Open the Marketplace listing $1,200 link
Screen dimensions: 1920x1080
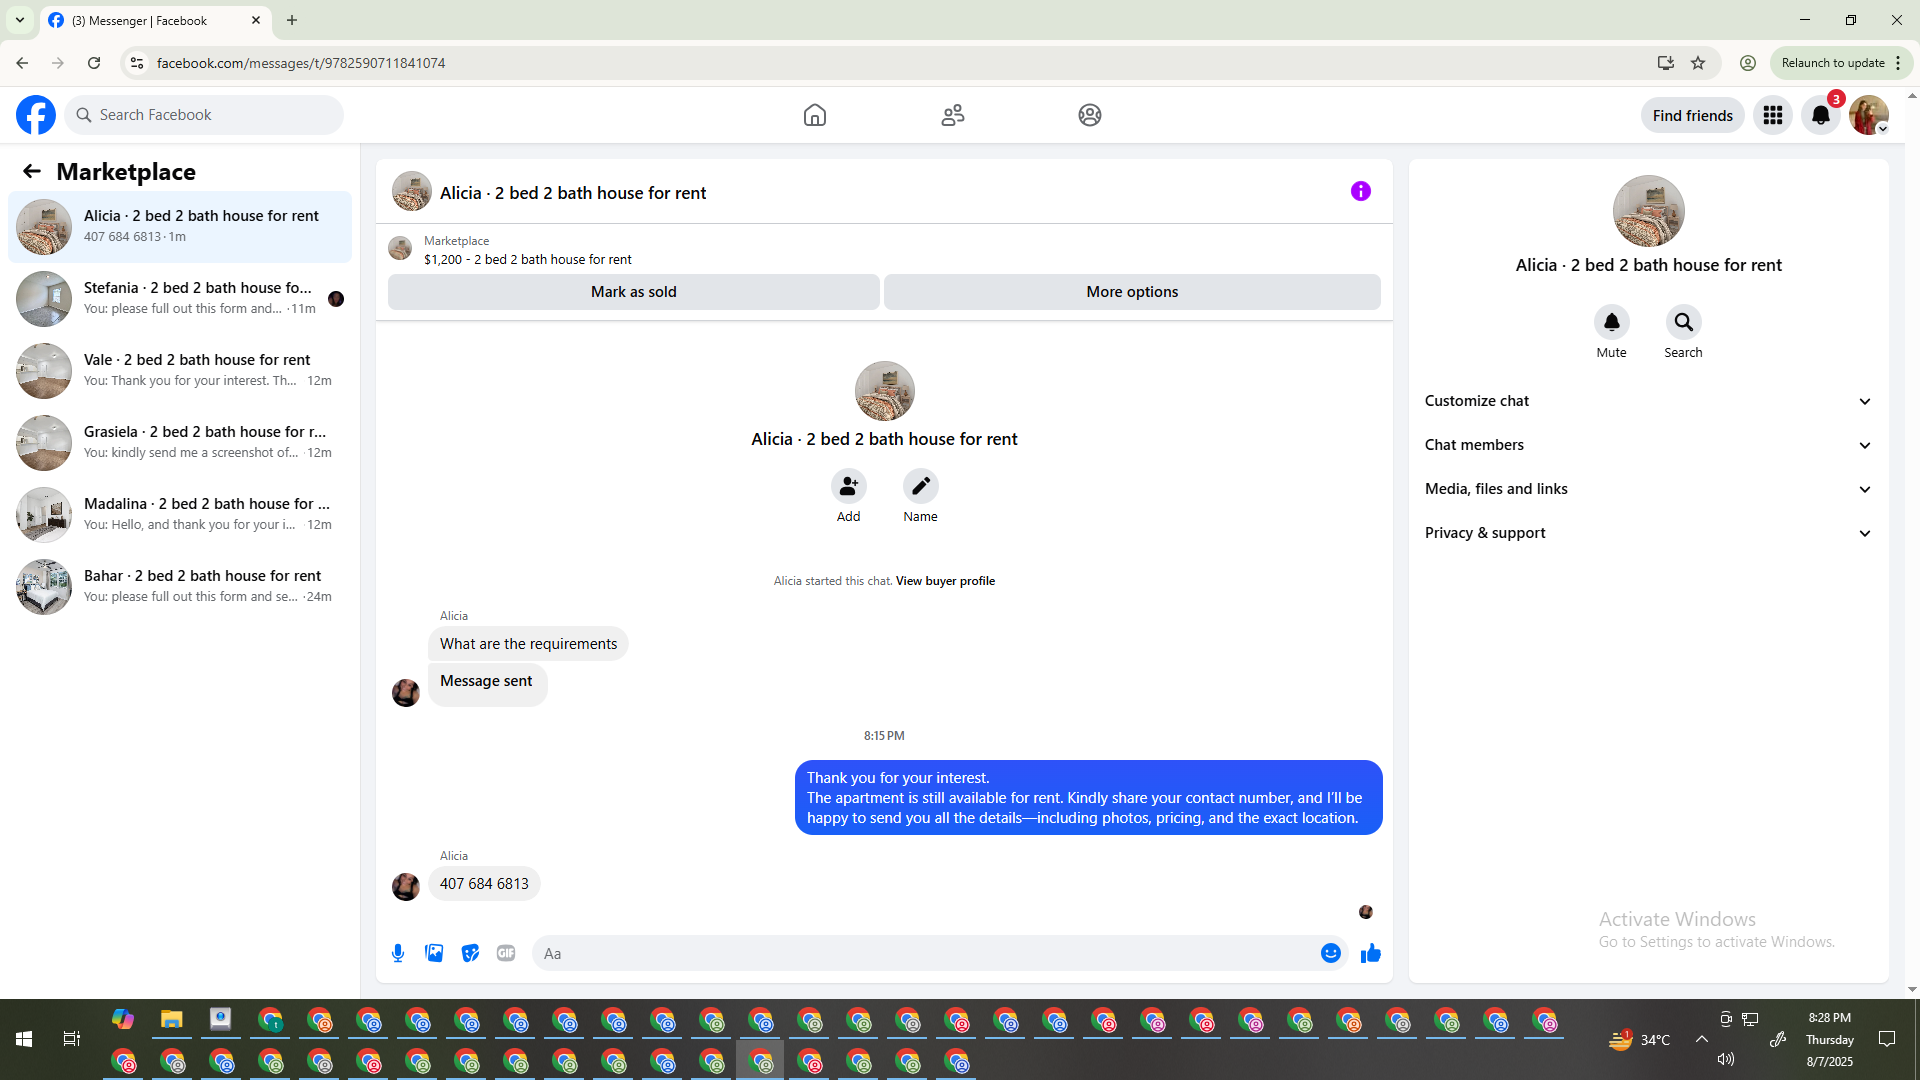tap(528, 260)
